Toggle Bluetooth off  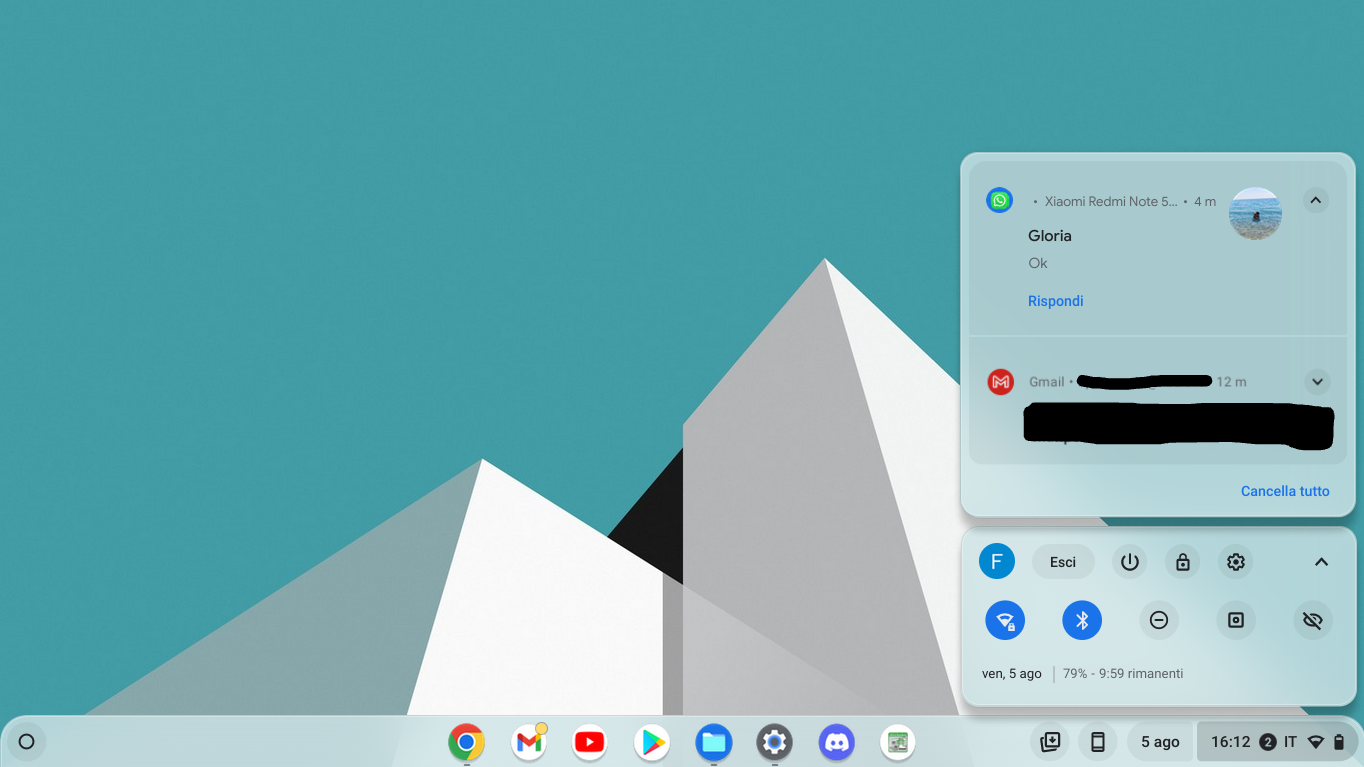point(1081,620)
